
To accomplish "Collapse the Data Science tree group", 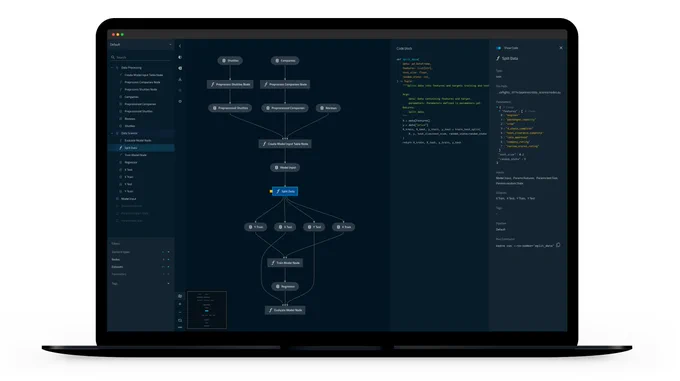I will coord(112,133).
